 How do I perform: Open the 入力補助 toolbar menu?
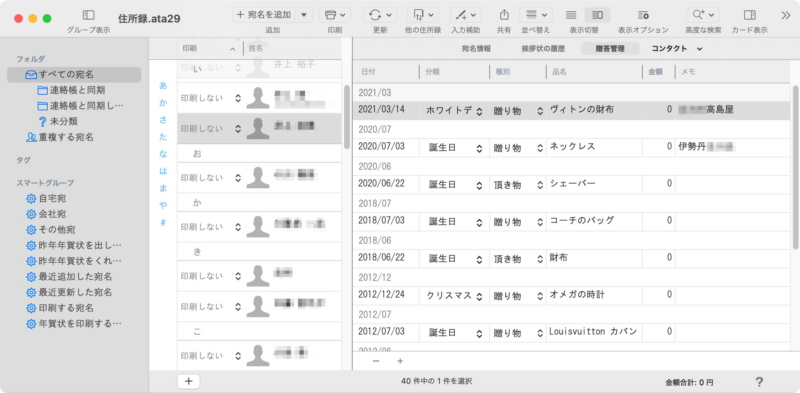coord(465,15)
